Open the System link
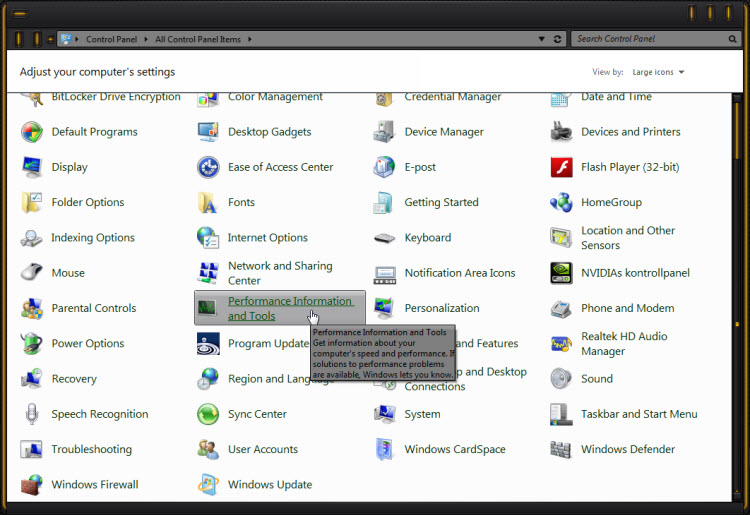 pyautogui.click(x=422, y=414)
